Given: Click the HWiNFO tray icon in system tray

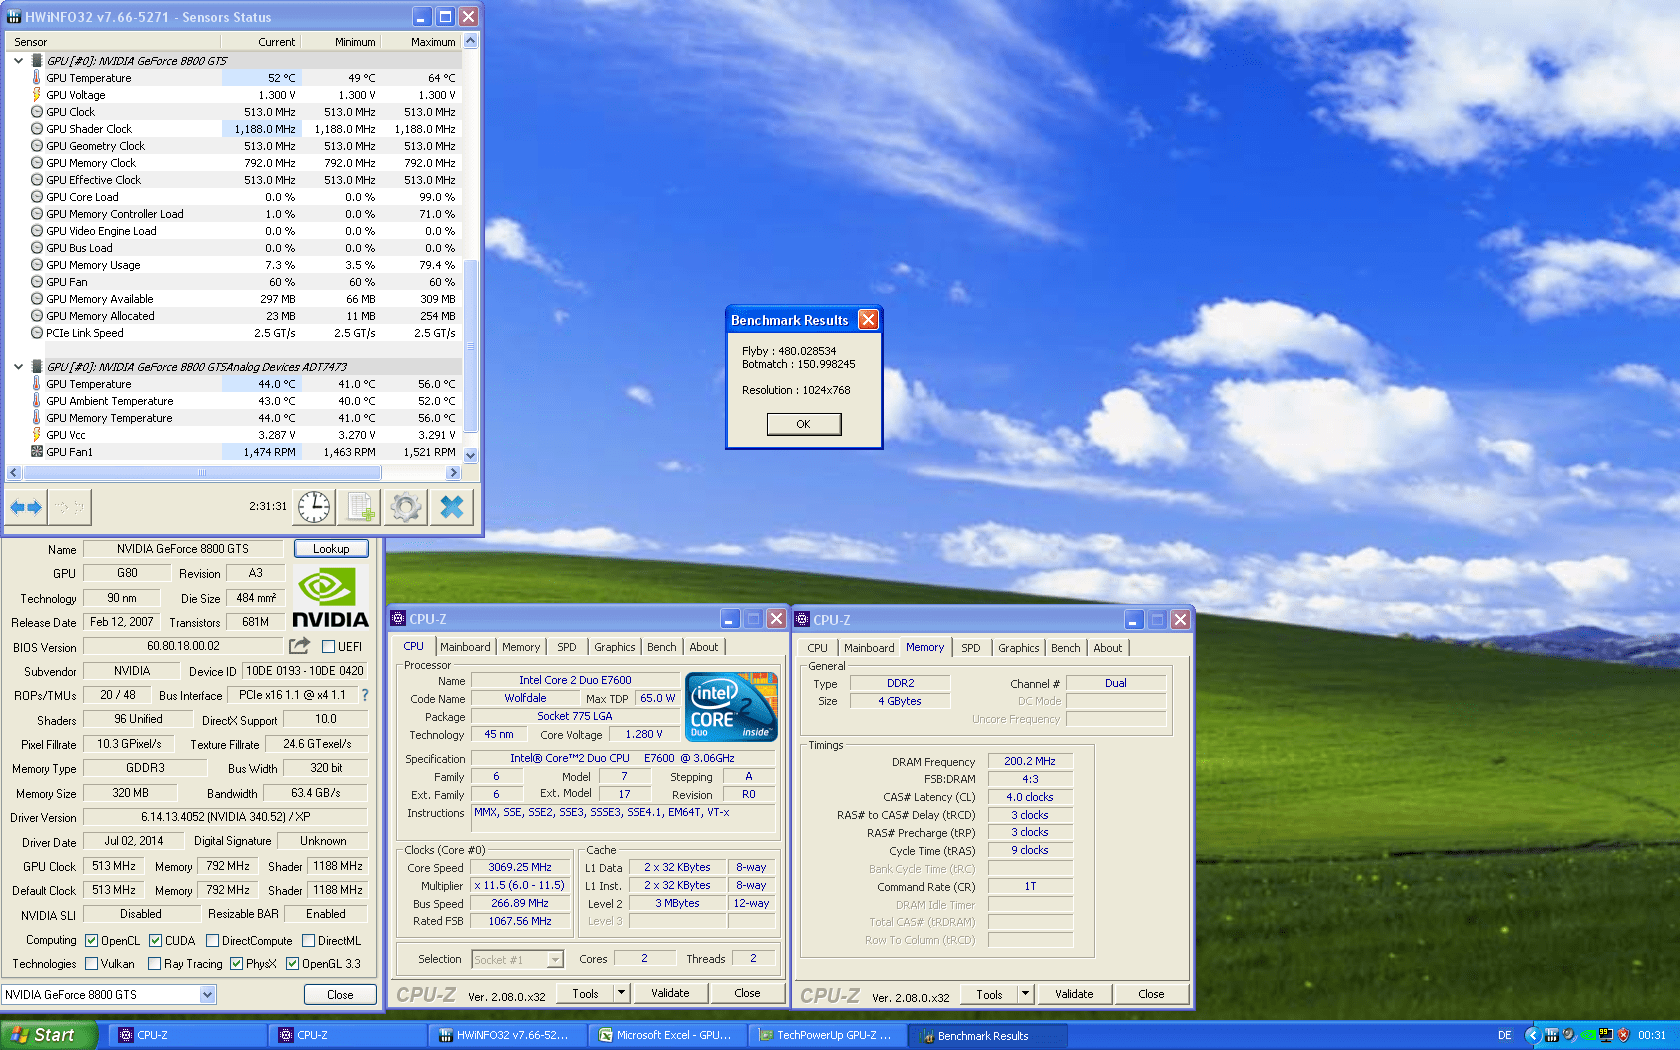Looking at the screenshot, I should (1551, 1035).
